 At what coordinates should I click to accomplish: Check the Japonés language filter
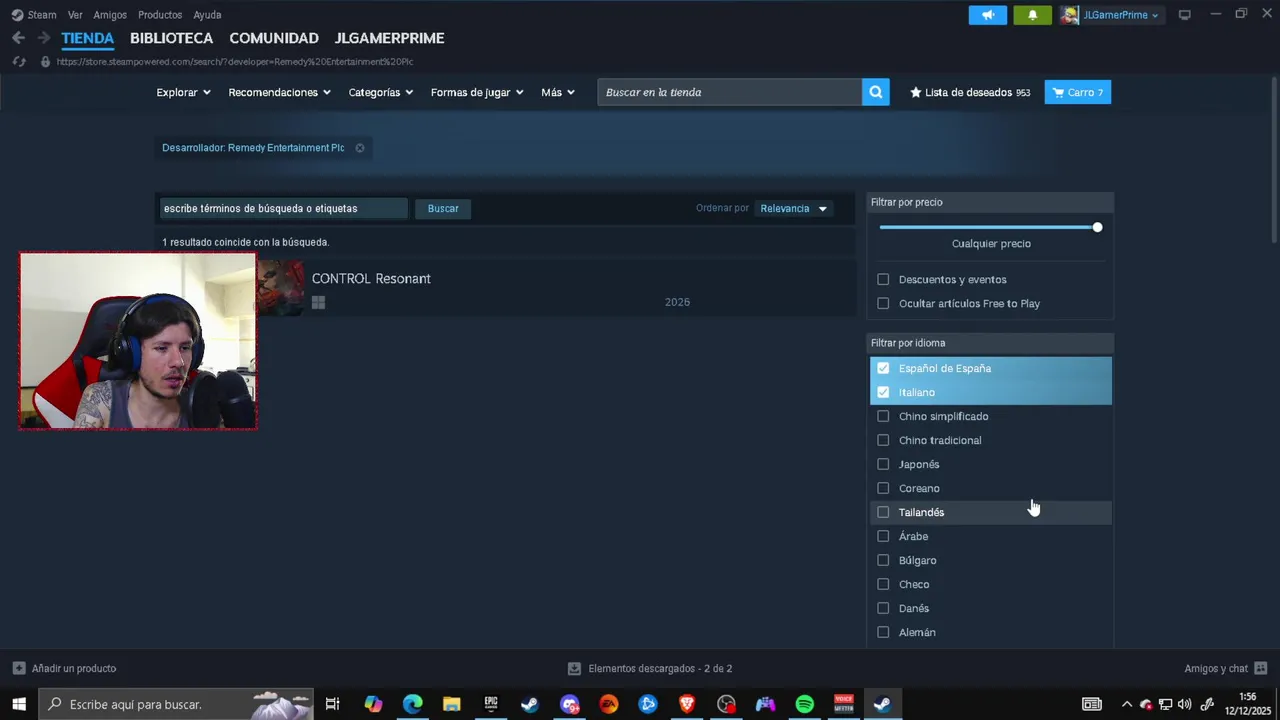[883, 464]
